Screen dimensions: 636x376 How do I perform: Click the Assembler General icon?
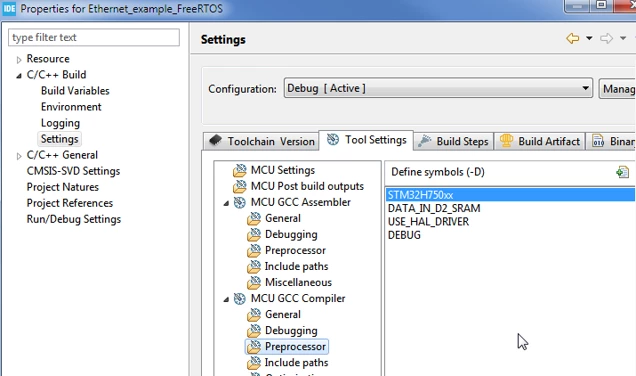tap(254, 218)
